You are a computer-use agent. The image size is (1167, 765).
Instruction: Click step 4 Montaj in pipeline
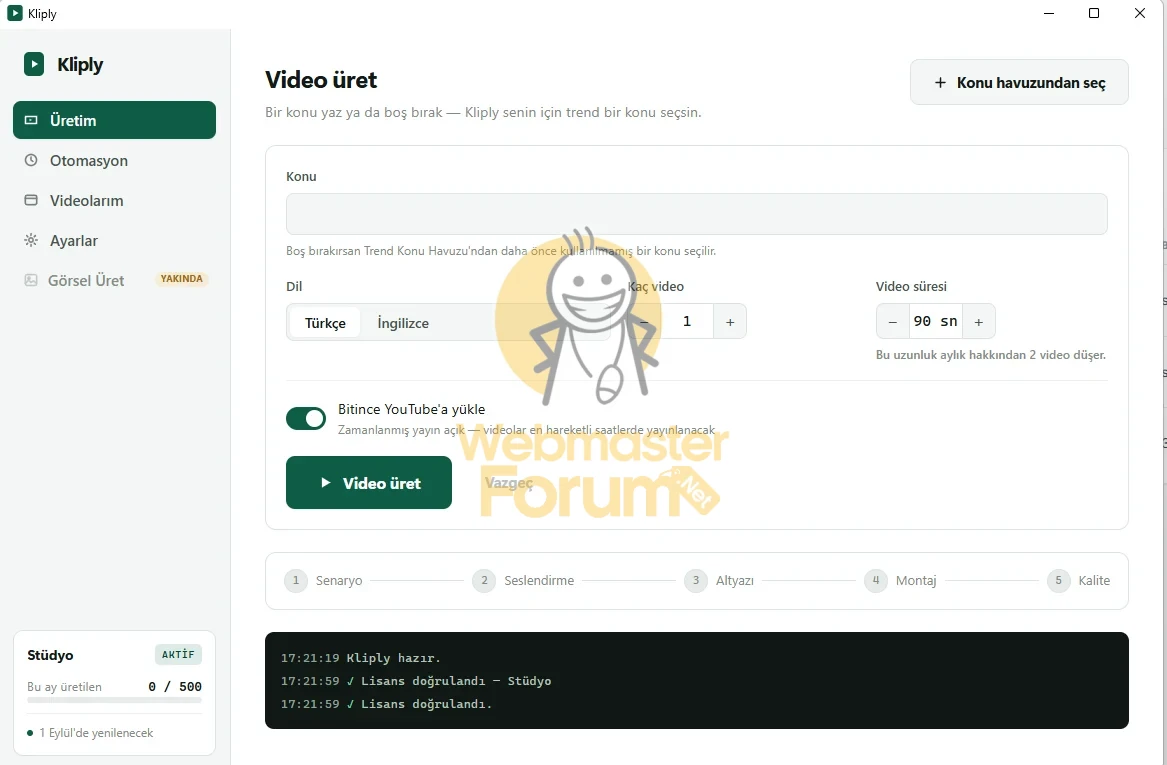click(901, 580)
